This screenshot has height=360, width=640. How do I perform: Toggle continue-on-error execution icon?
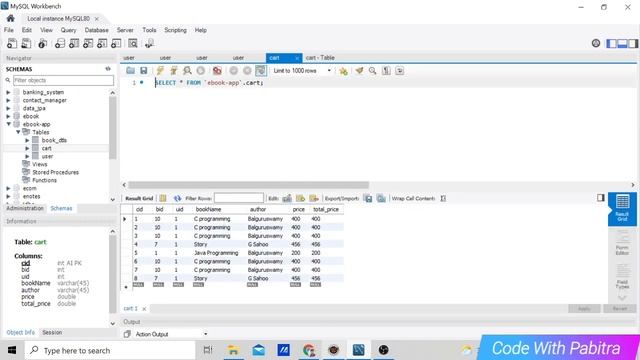coord(217,71)
